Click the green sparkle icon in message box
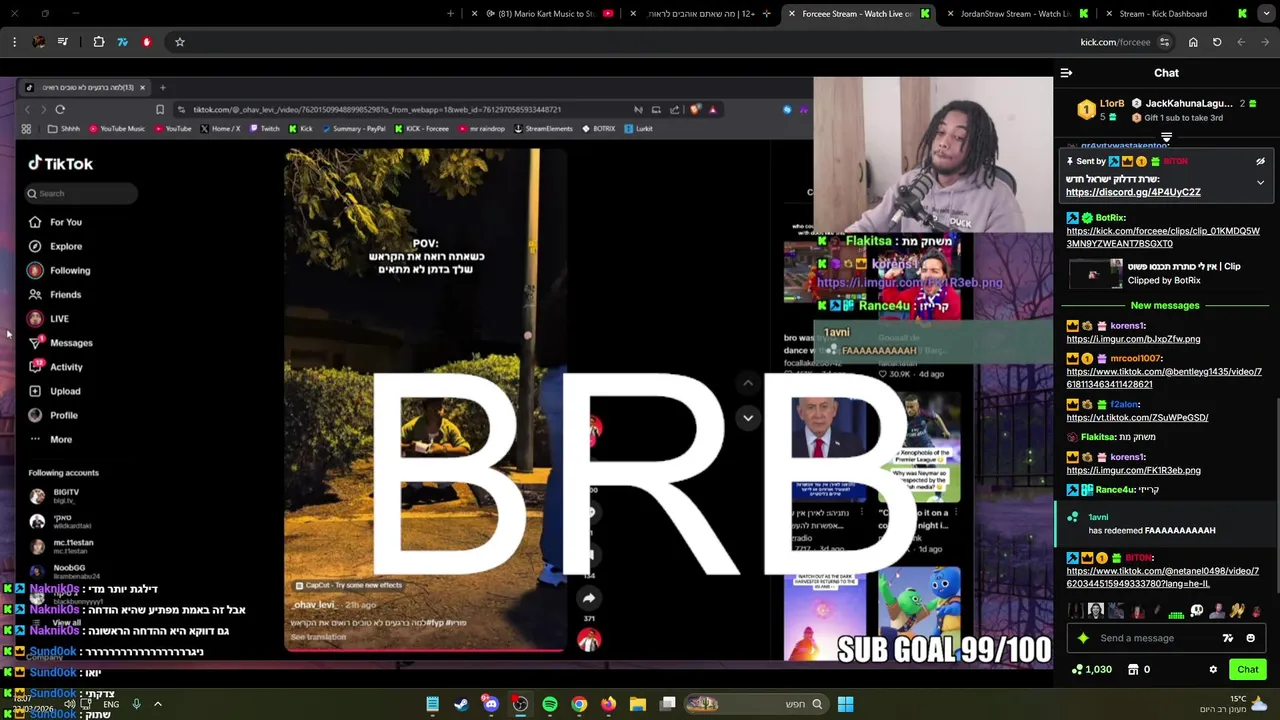 [x=1082, y=638]
